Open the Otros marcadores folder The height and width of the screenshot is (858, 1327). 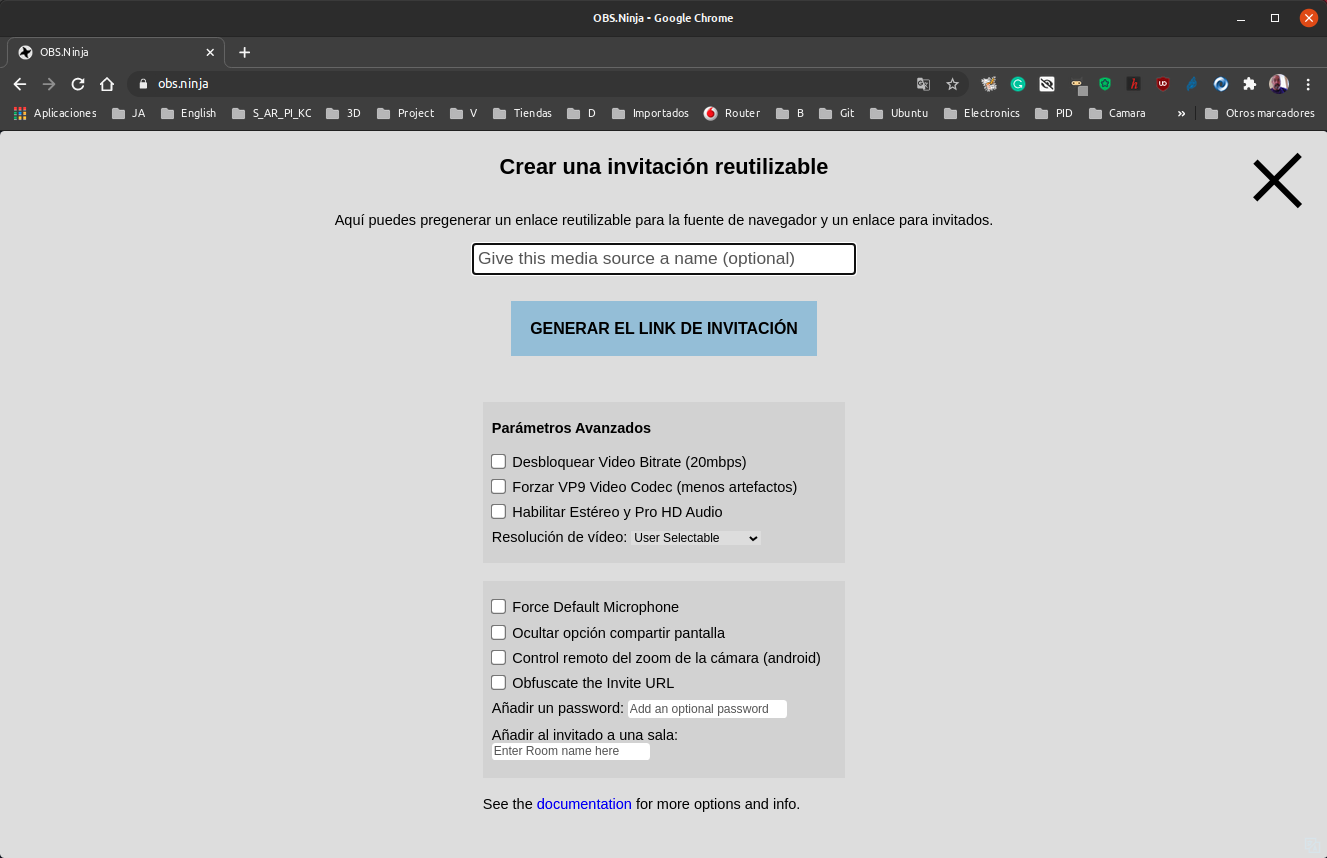click(x=1260, y=113)
